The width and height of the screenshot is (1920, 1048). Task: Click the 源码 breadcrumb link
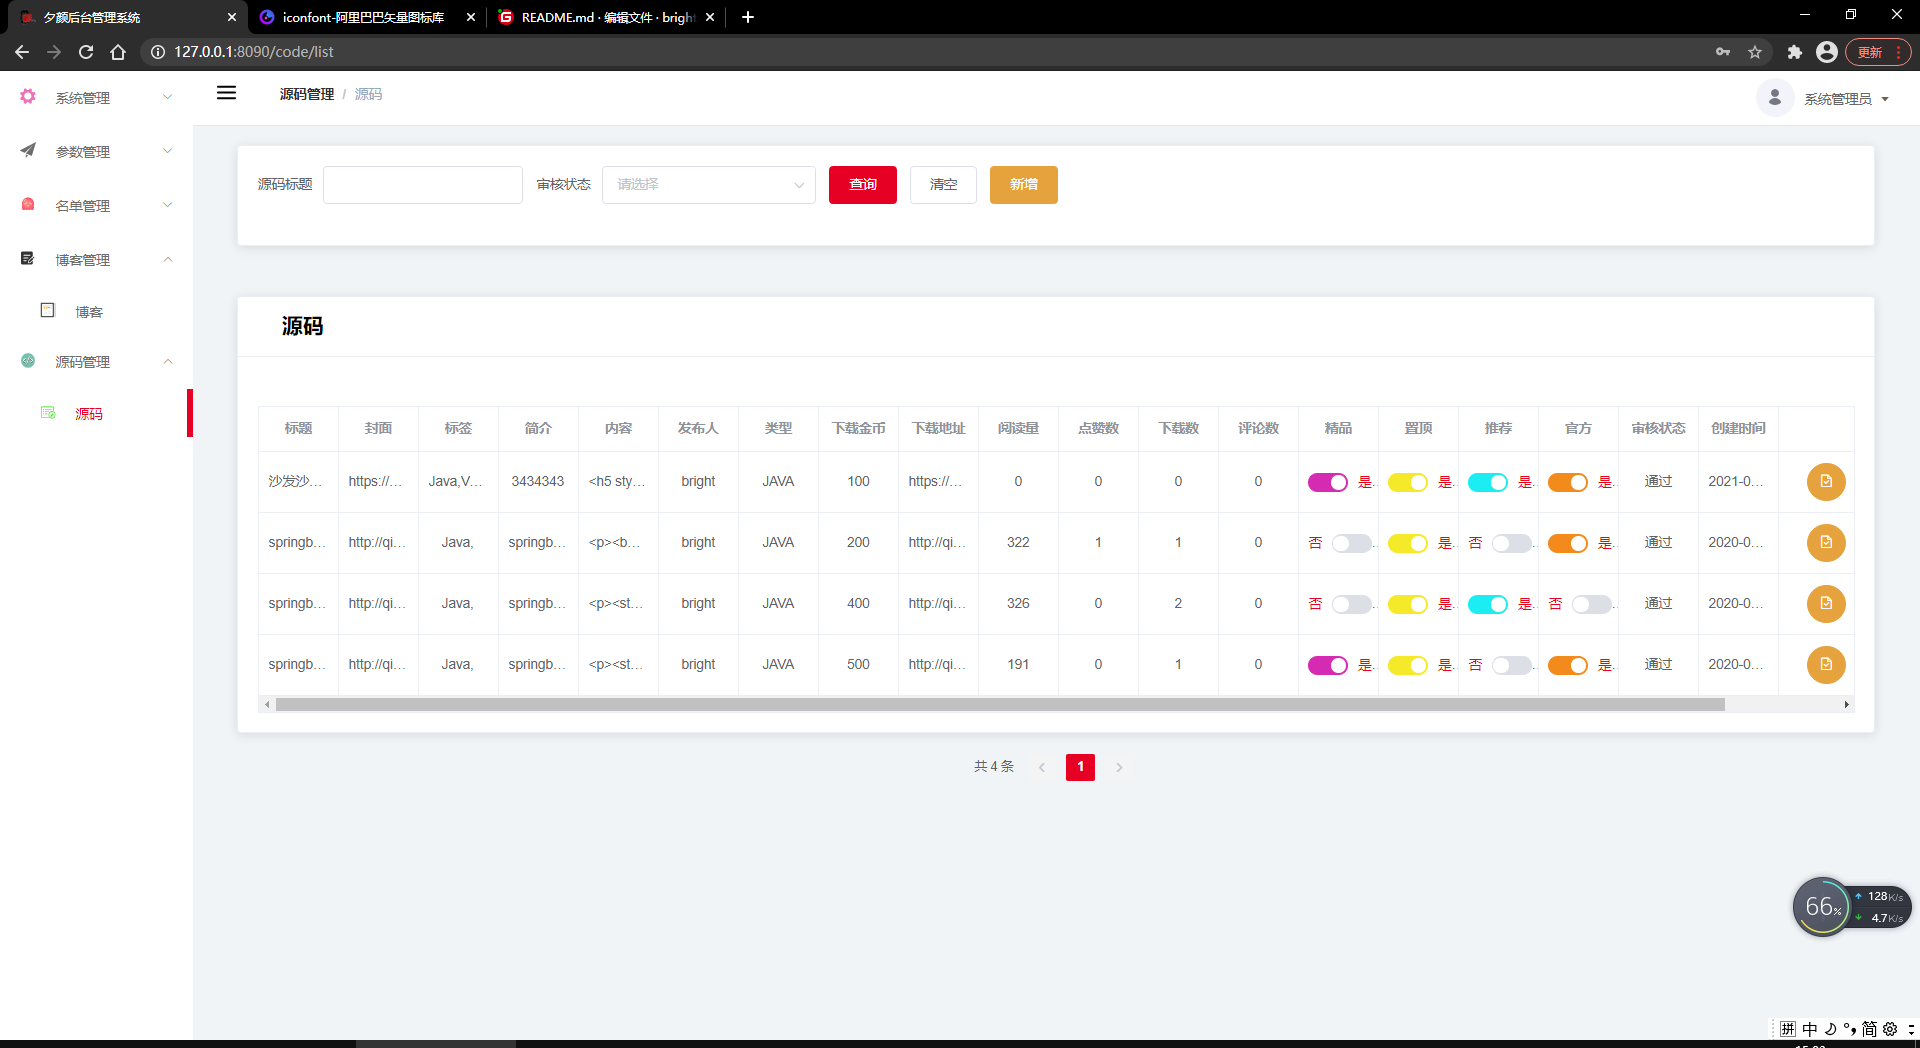tap(368, 94)
